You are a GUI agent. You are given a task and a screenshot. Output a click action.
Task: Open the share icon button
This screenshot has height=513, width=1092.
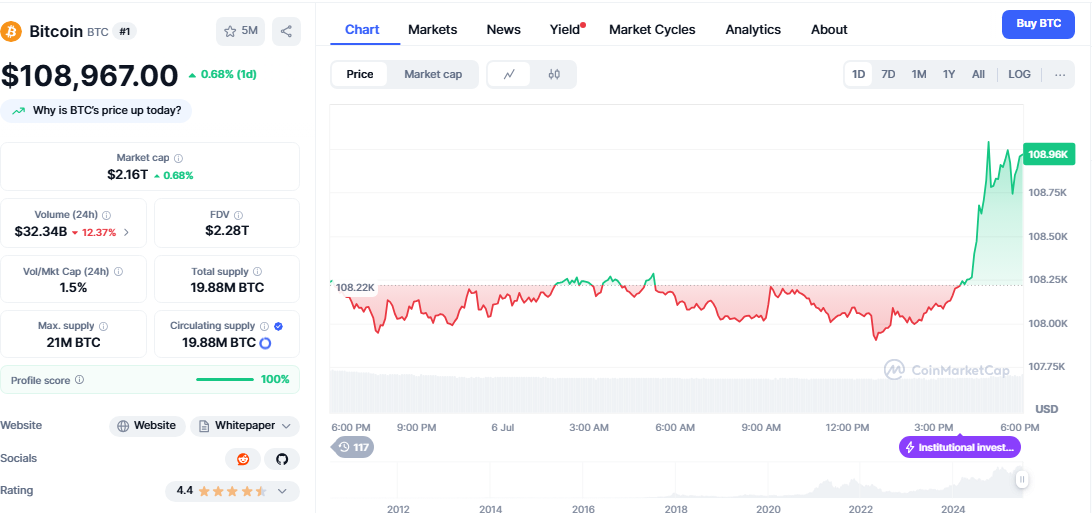286,31
